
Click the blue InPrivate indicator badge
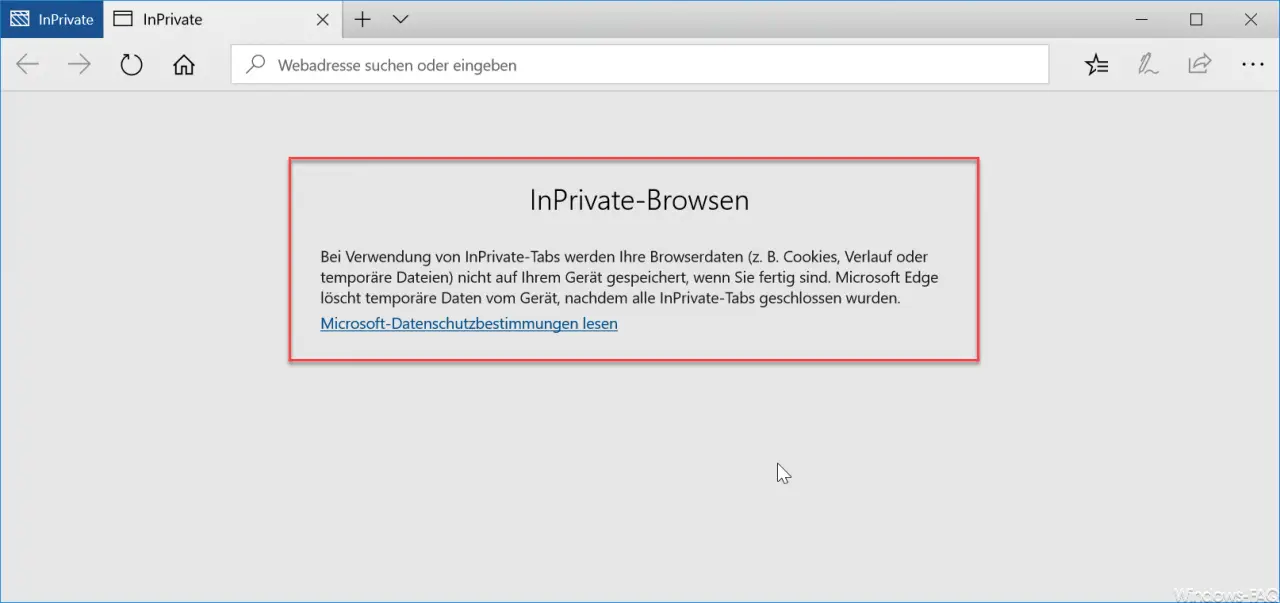click(x=51, y=19)
